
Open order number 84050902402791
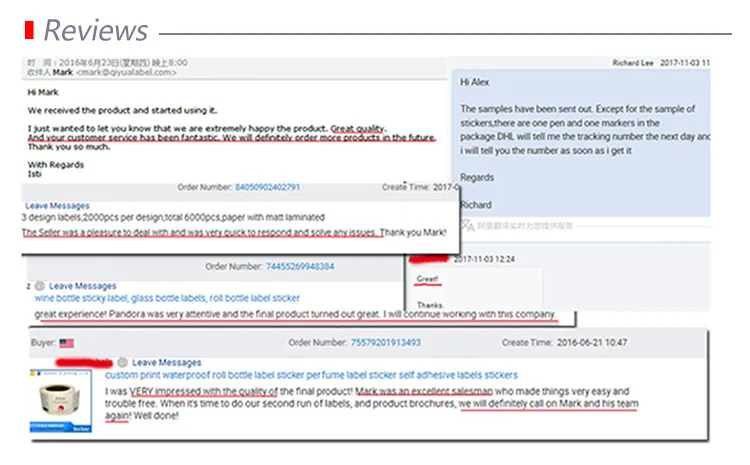point(267,187)
